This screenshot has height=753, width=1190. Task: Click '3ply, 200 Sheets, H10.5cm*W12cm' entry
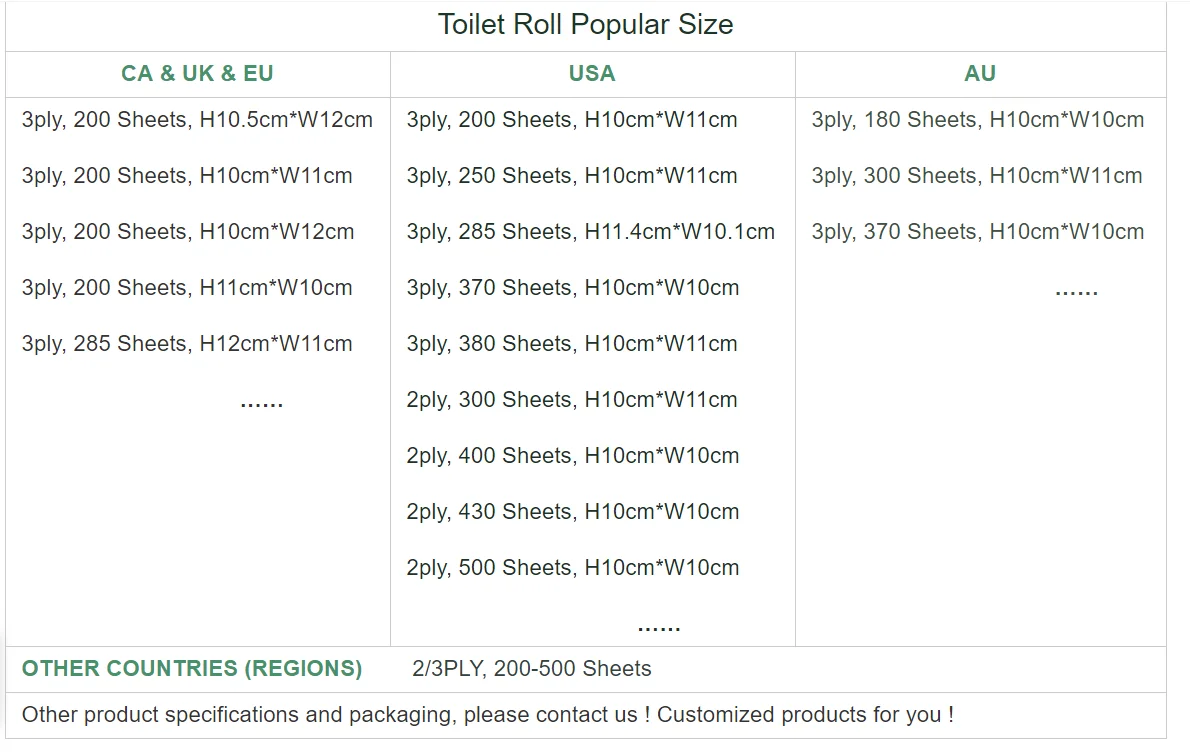pos(197,120)
